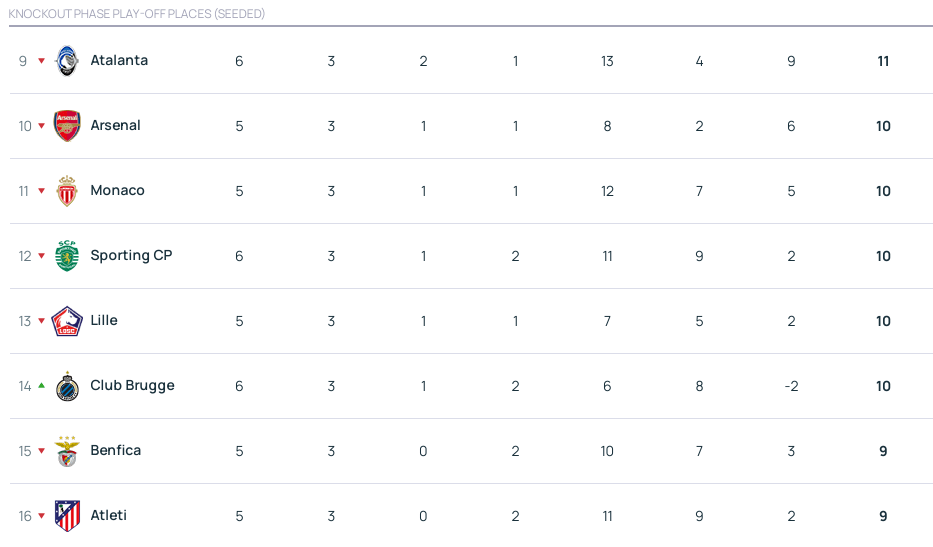Click the Lille club crest
This screenshot has width=933, height=547.
[x=67, y=321]
